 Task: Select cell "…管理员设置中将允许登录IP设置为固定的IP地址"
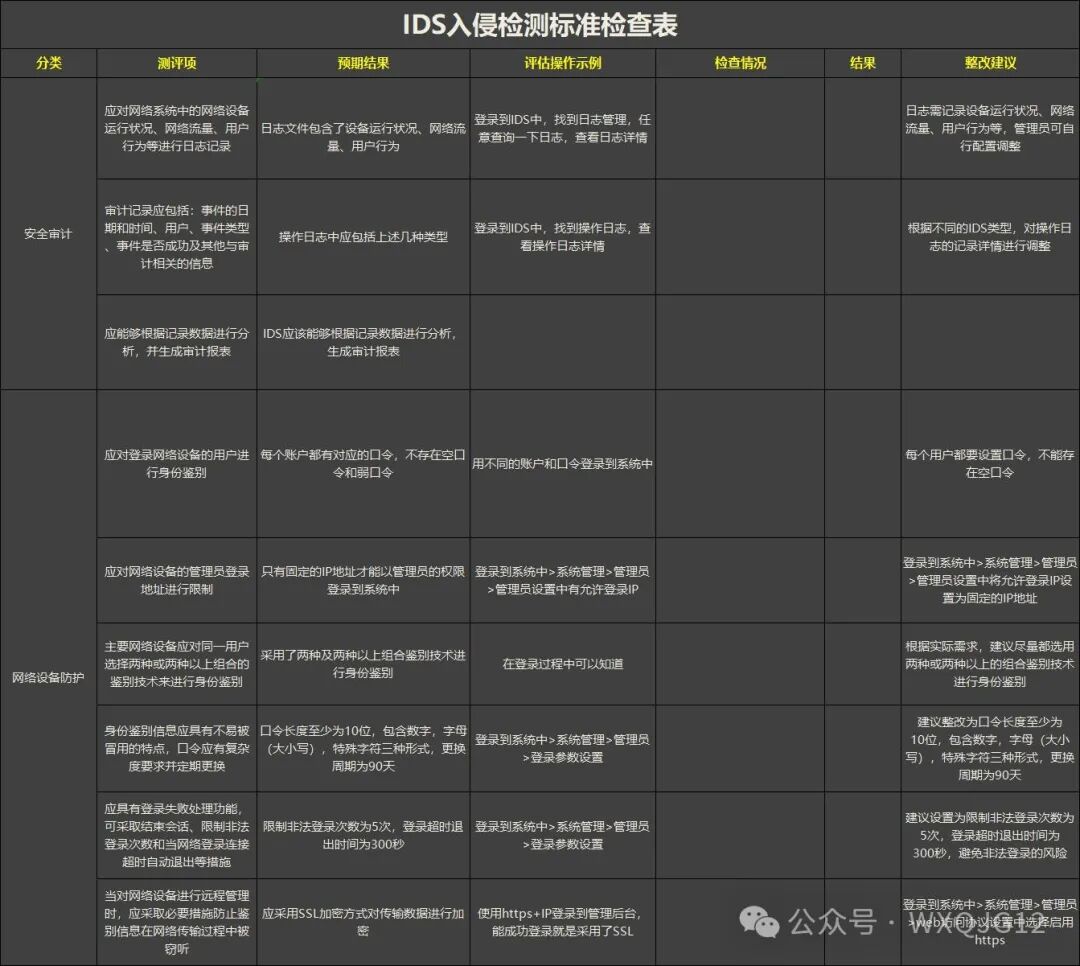(x=990, y=580)
